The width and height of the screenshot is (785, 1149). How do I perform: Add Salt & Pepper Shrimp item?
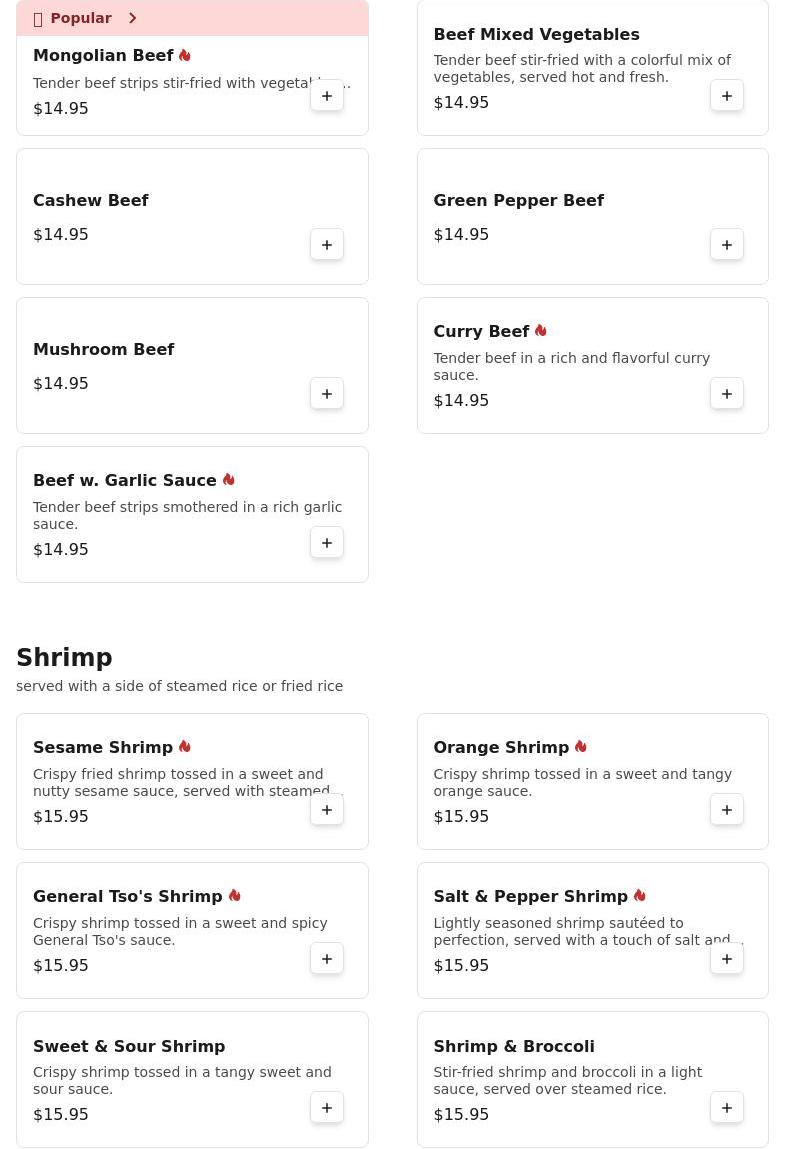[x=727, y=959]
